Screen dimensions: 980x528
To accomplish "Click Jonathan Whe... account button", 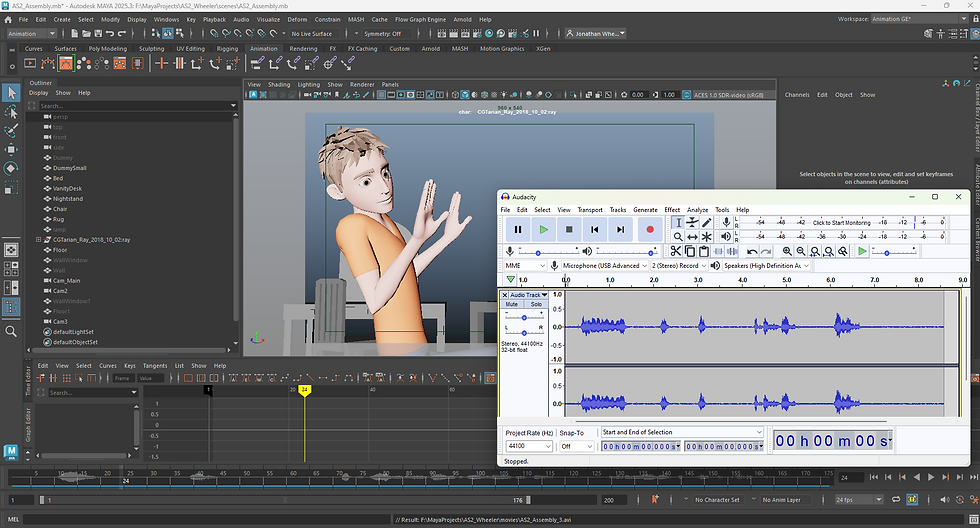I will [x=596, y=34].
